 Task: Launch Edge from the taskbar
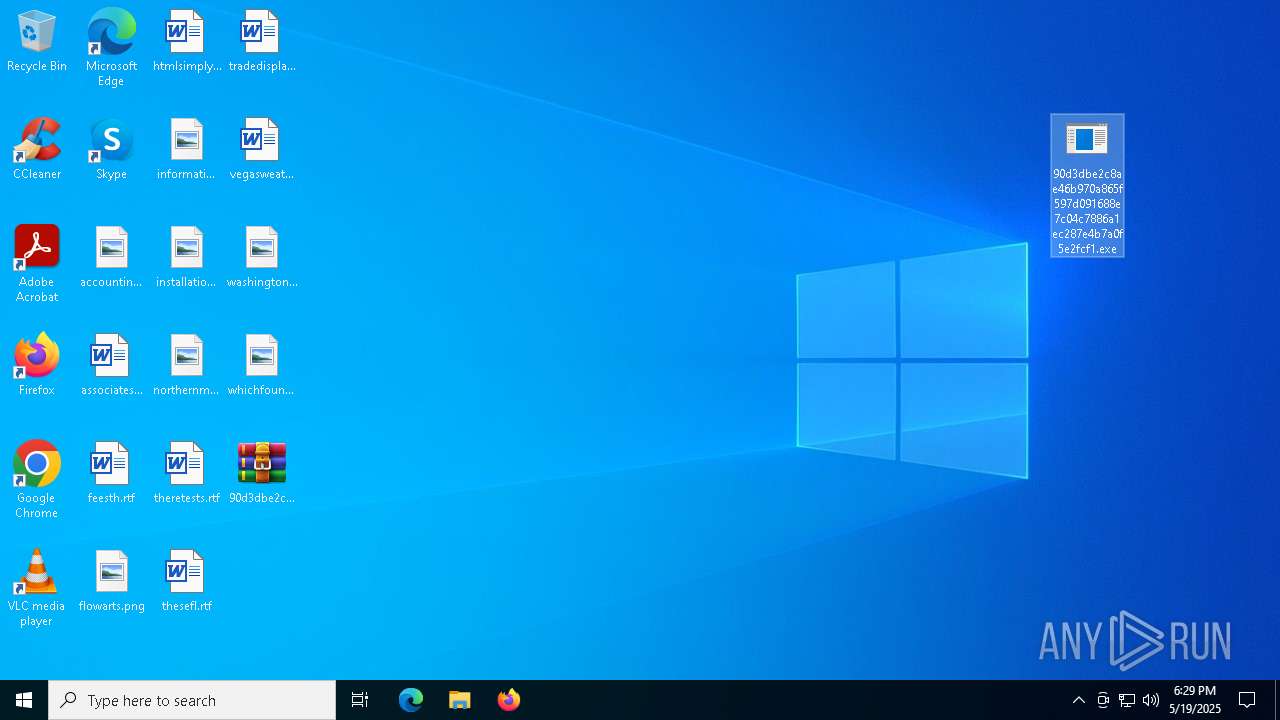click(x=411, y=700)
